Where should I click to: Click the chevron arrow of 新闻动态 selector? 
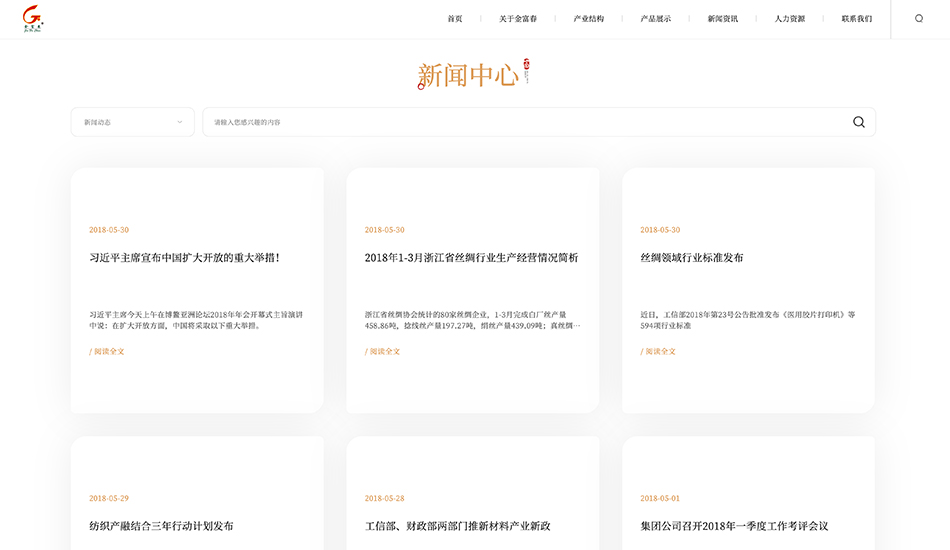pyautogui.click(x=180, y=122)
